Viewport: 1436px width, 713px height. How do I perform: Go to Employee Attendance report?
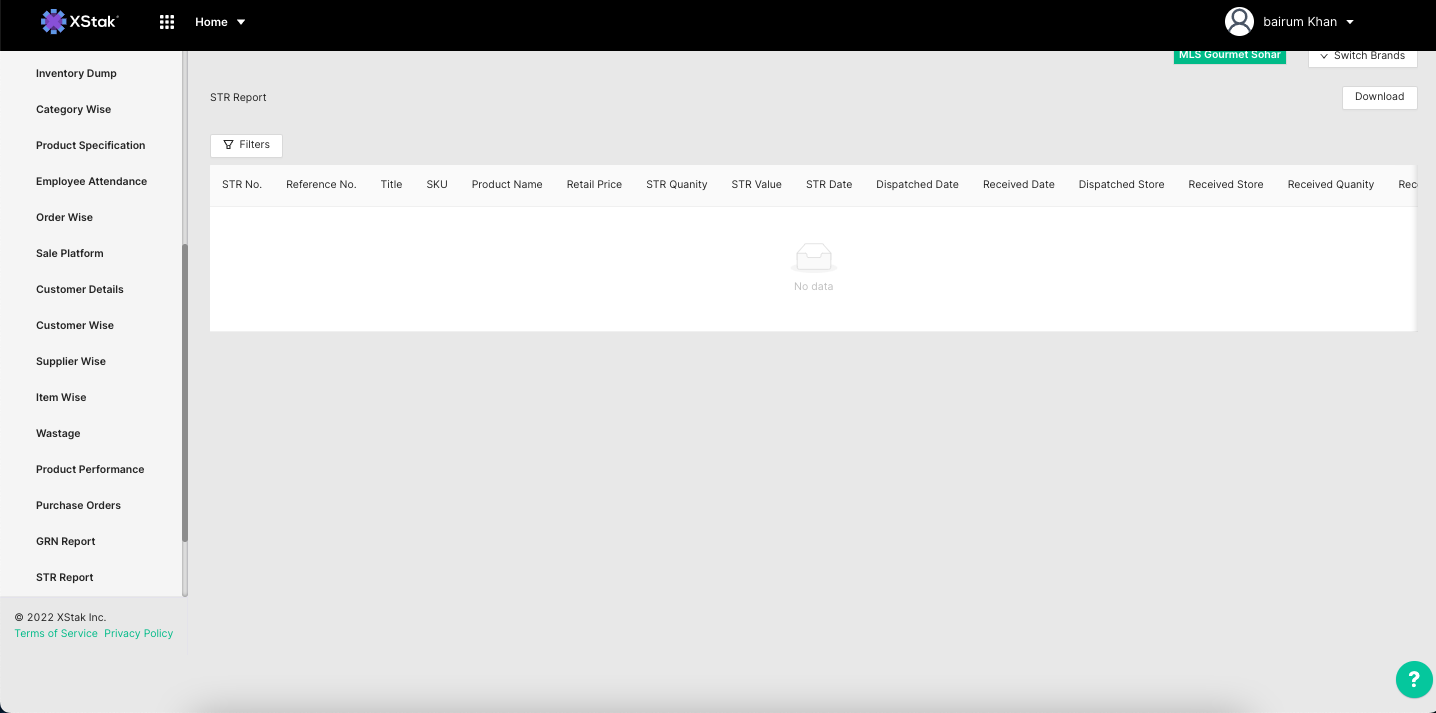pos(91,181)
